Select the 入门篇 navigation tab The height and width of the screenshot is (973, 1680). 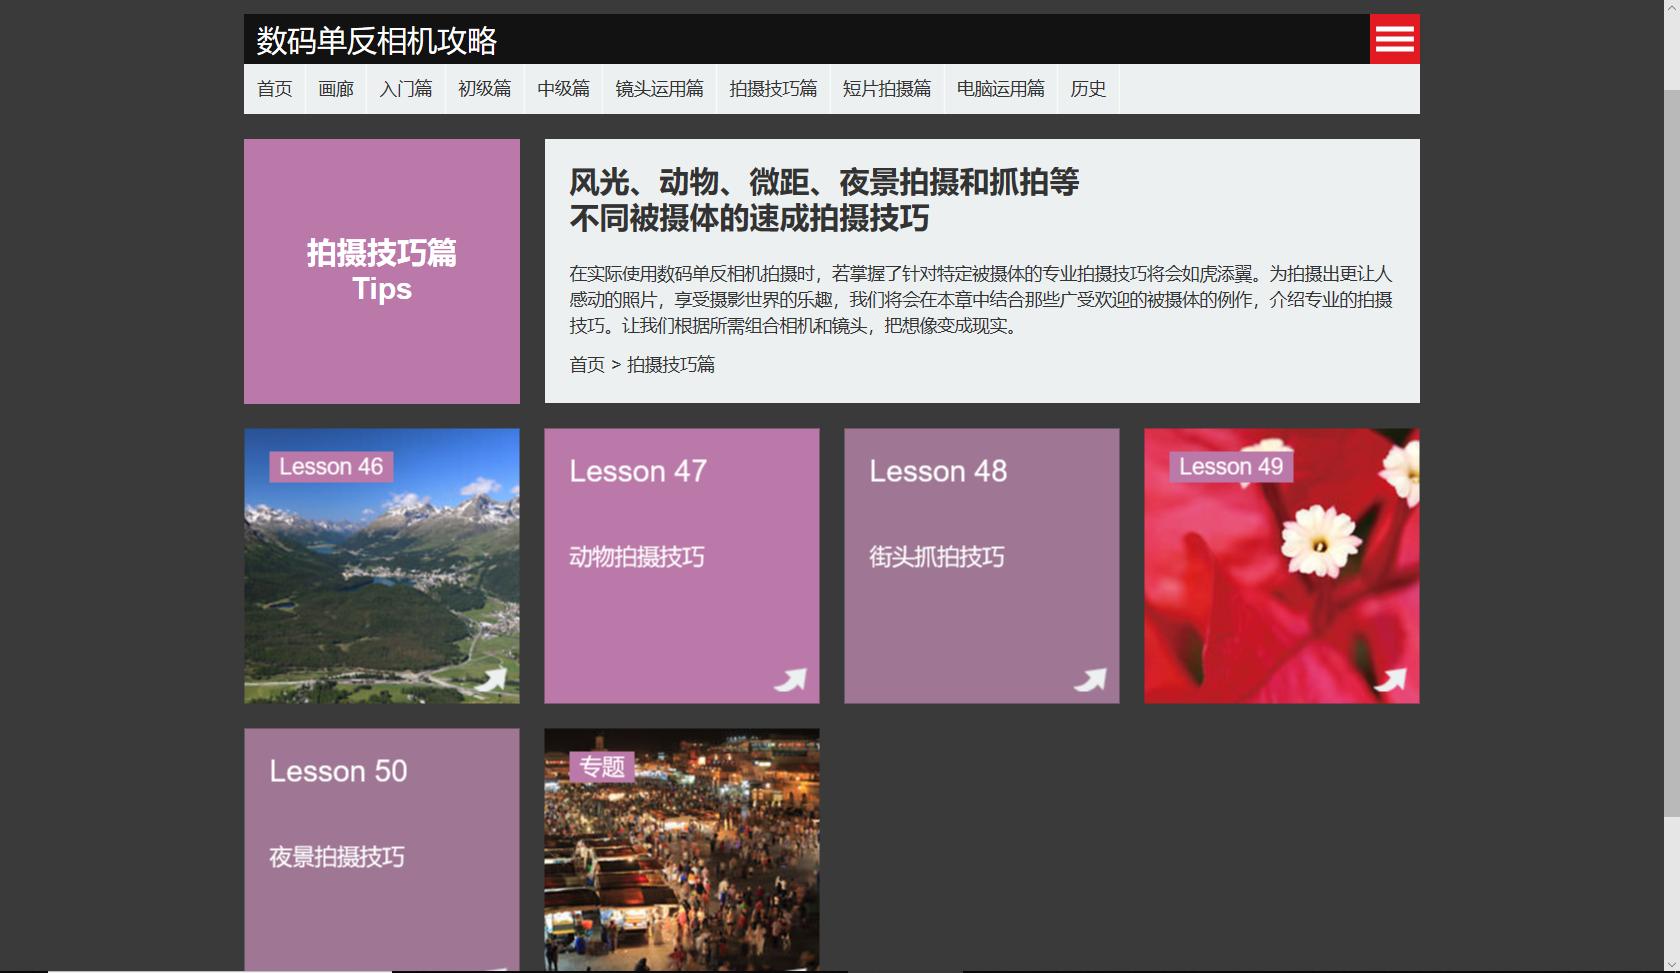[405, 89]
